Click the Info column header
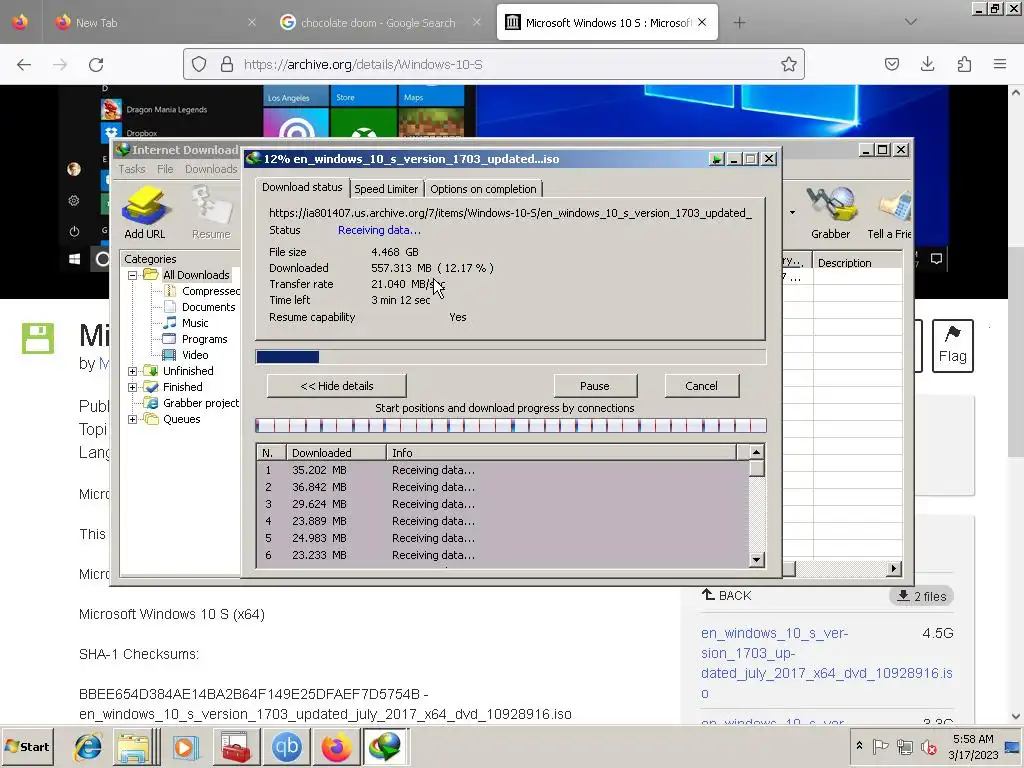The width and height of the screenshot is (1024, 768). pyautogui.click(x=561, y=453)
